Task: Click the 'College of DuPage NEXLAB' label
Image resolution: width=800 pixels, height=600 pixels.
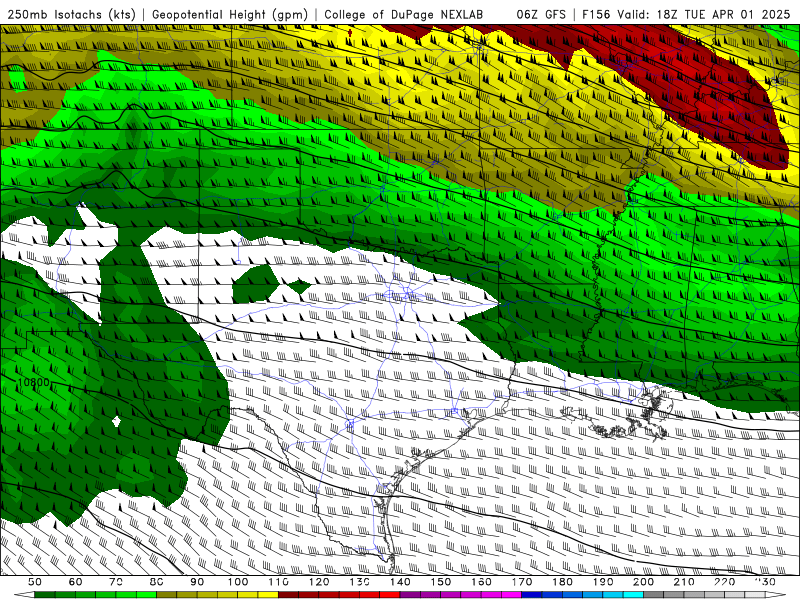Action: (x=404, y=15)
